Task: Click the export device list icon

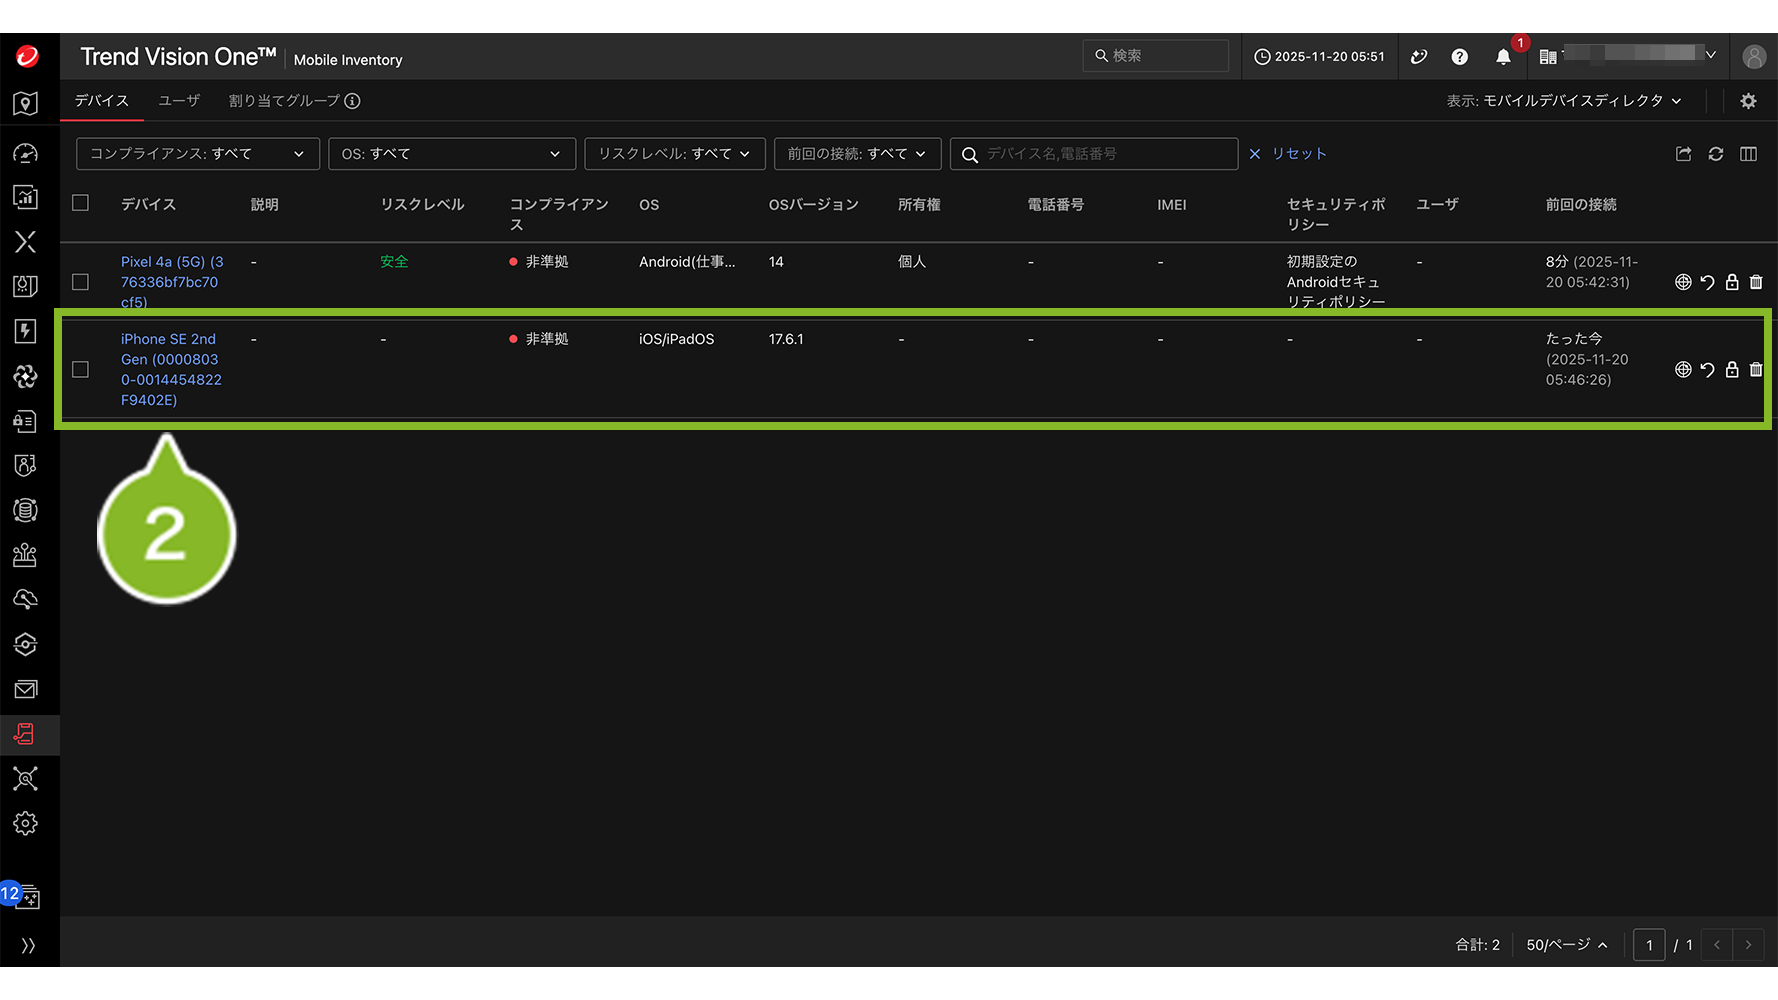Action: pos(1683,154)
